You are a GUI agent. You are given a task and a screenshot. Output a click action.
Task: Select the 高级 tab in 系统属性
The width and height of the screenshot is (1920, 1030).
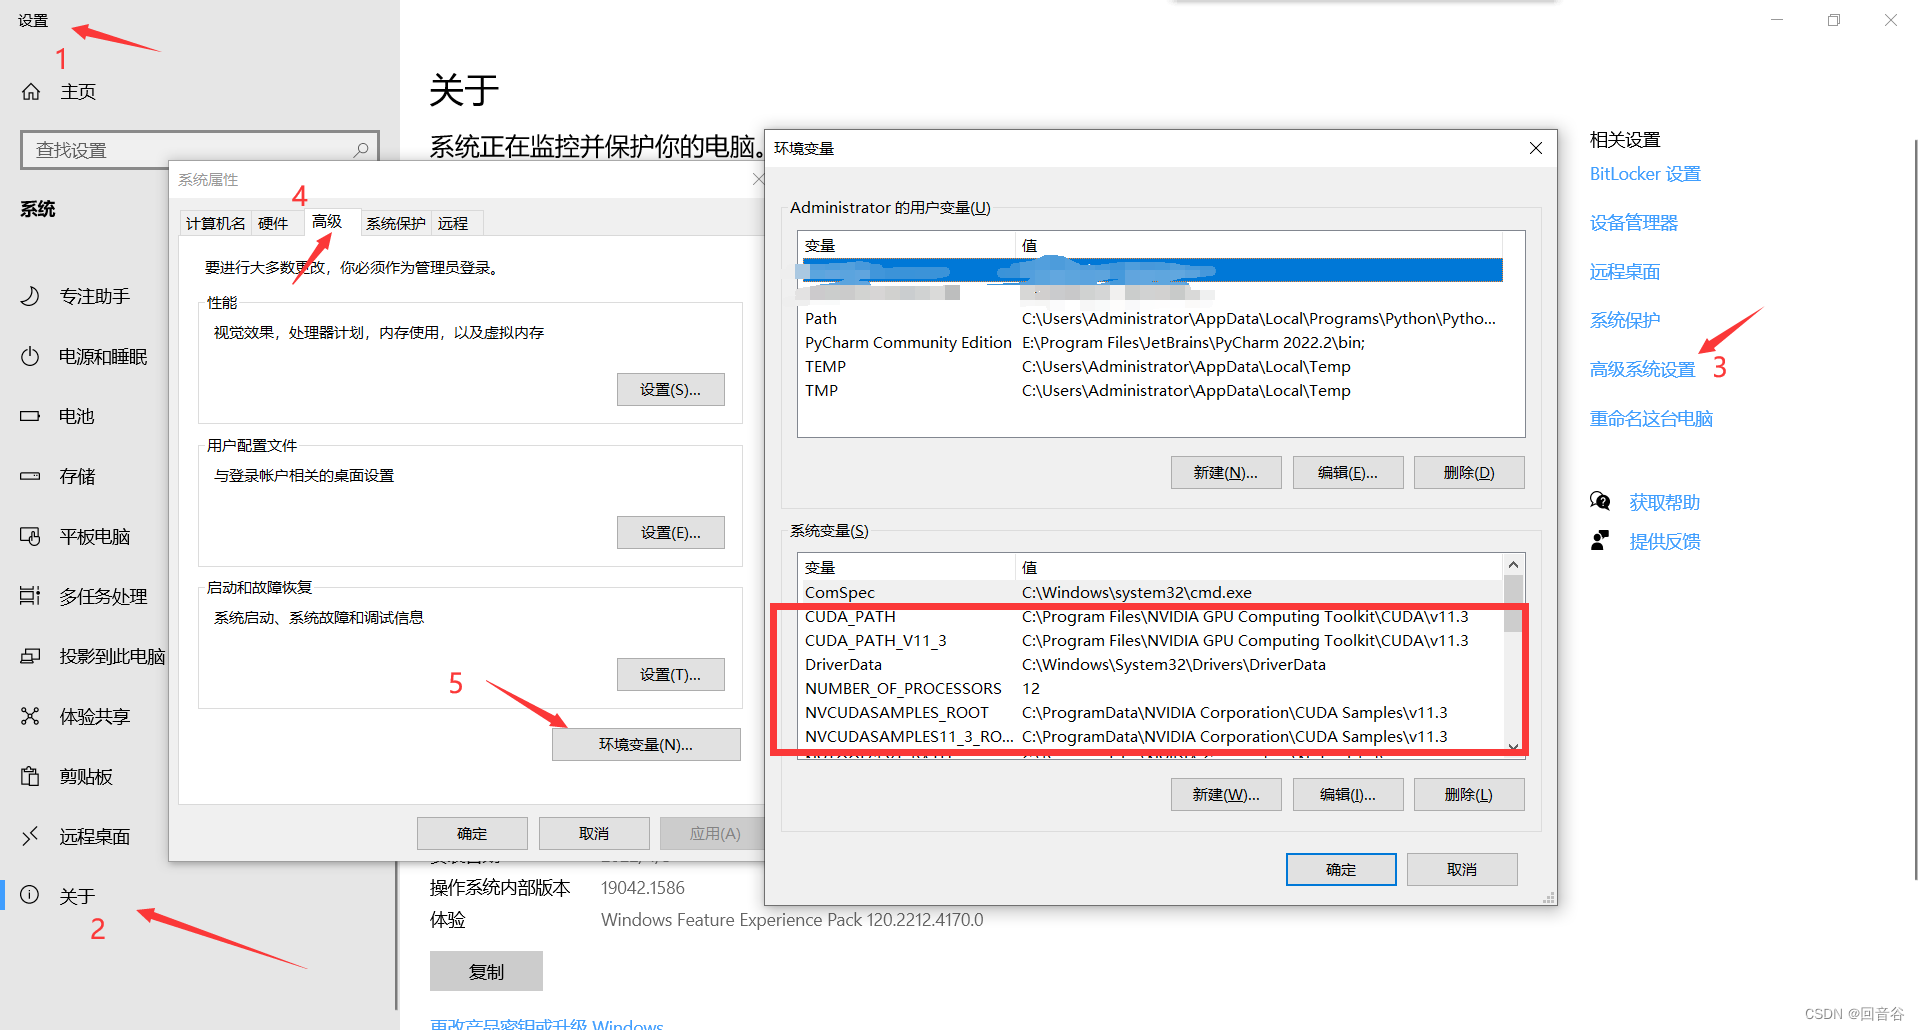pyautogui.click(x=327, y=221)
